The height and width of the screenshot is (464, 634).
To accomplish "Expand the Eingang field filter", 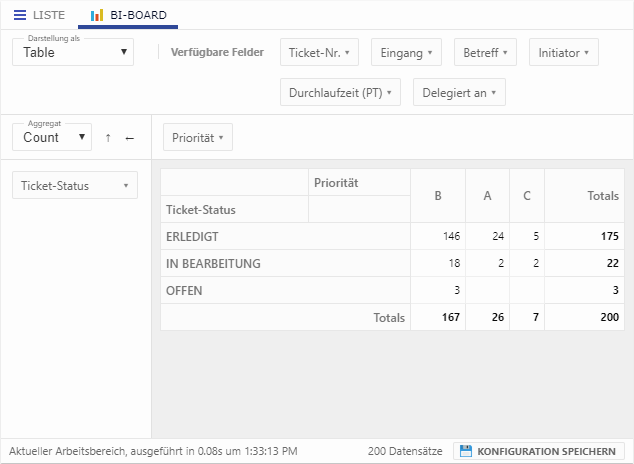I will [x=406, y=52].
